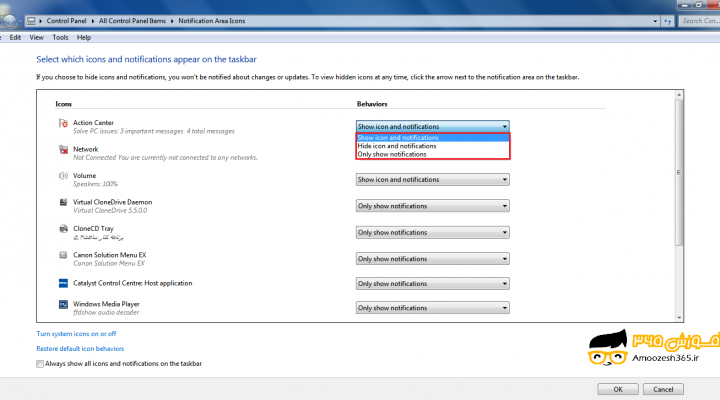Viewport: 720px width, 400px height.
Task: Click Restore default icon behaviors link
Action: [80, 349]
